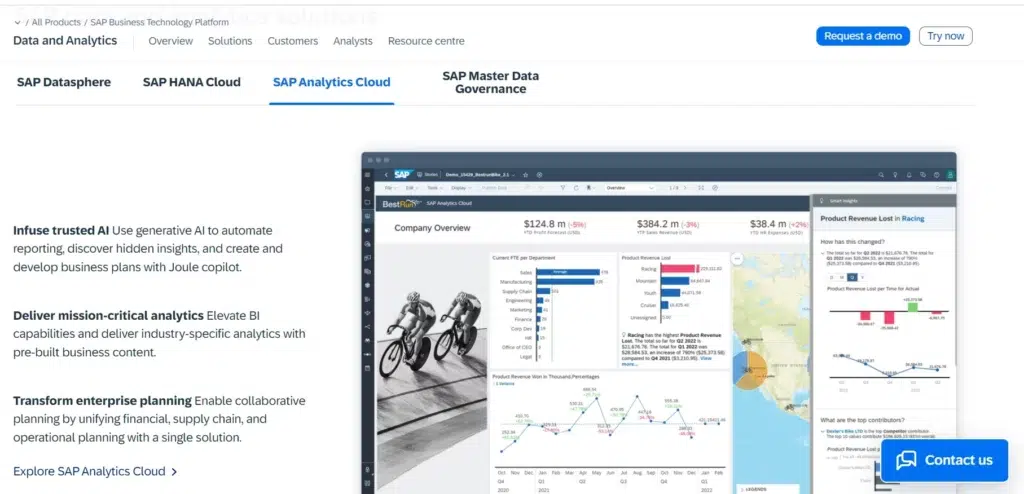Image resolution: width=1024 pixels, height=494 pixels.
Task: Switch to the SAP HANA Cloud tab
Action: point(192,82)
